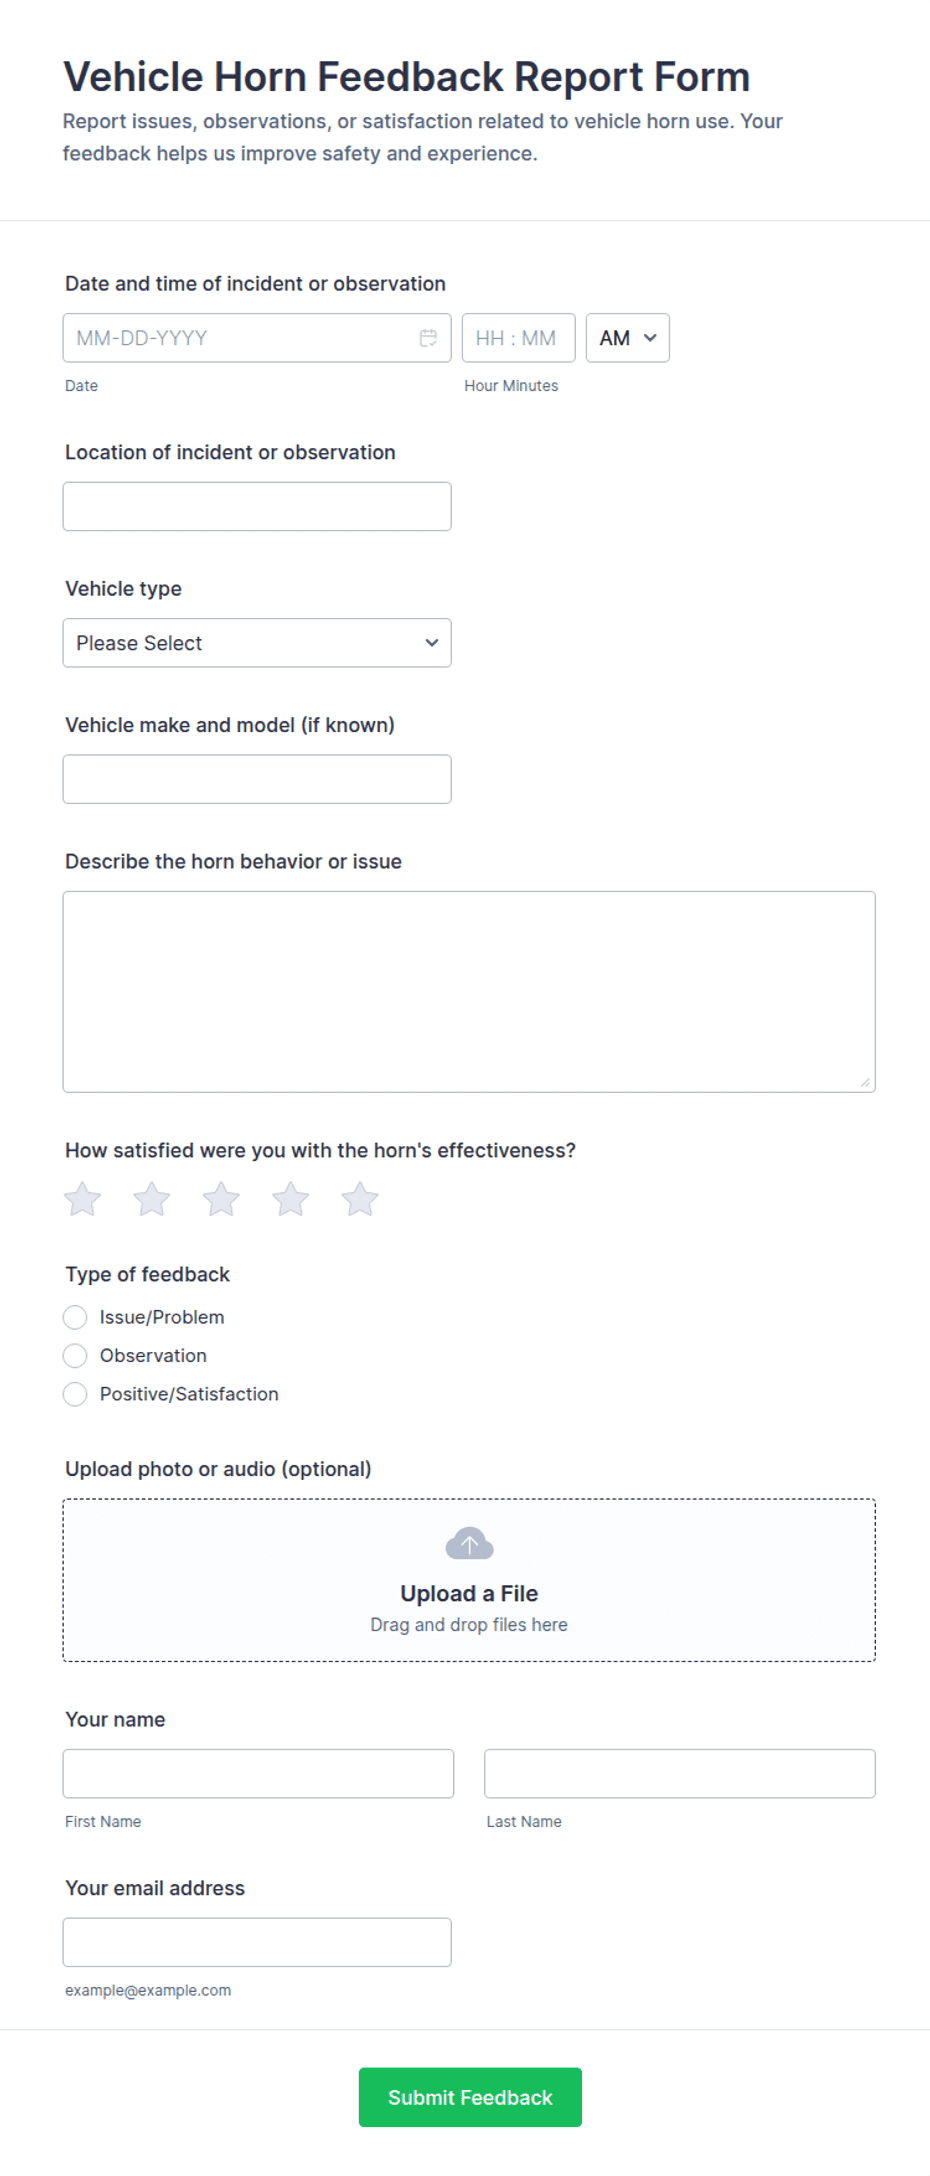This screenshot has height=2176, width=930.
Task: Click the cloud upload icon
Action: (x=469, y=1544)
